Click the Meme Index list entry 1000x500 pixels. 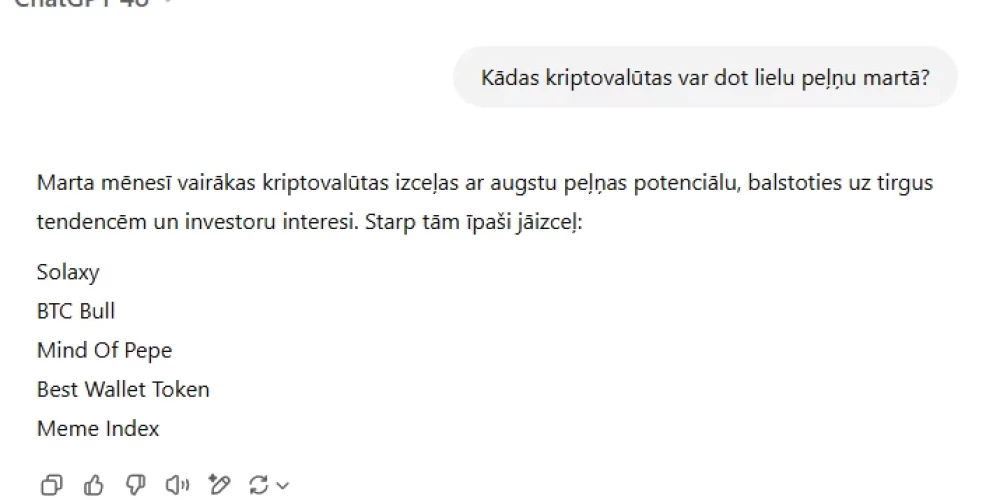(98, 428)
